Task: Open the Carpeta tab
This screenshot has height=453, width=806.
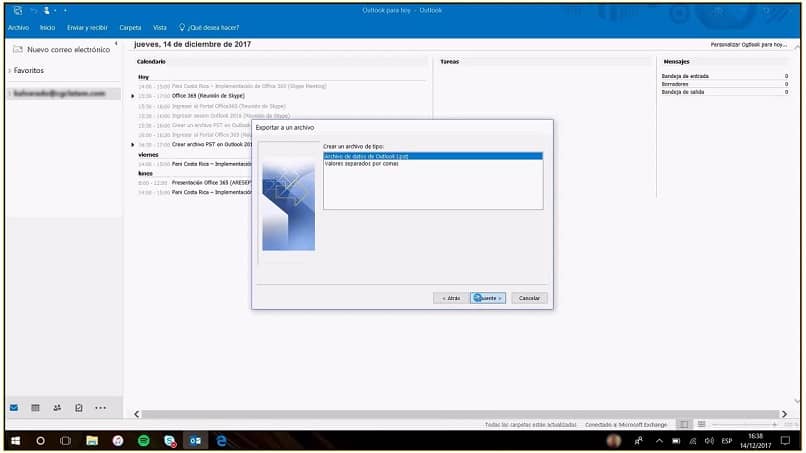Action: (x=130, y=28)
